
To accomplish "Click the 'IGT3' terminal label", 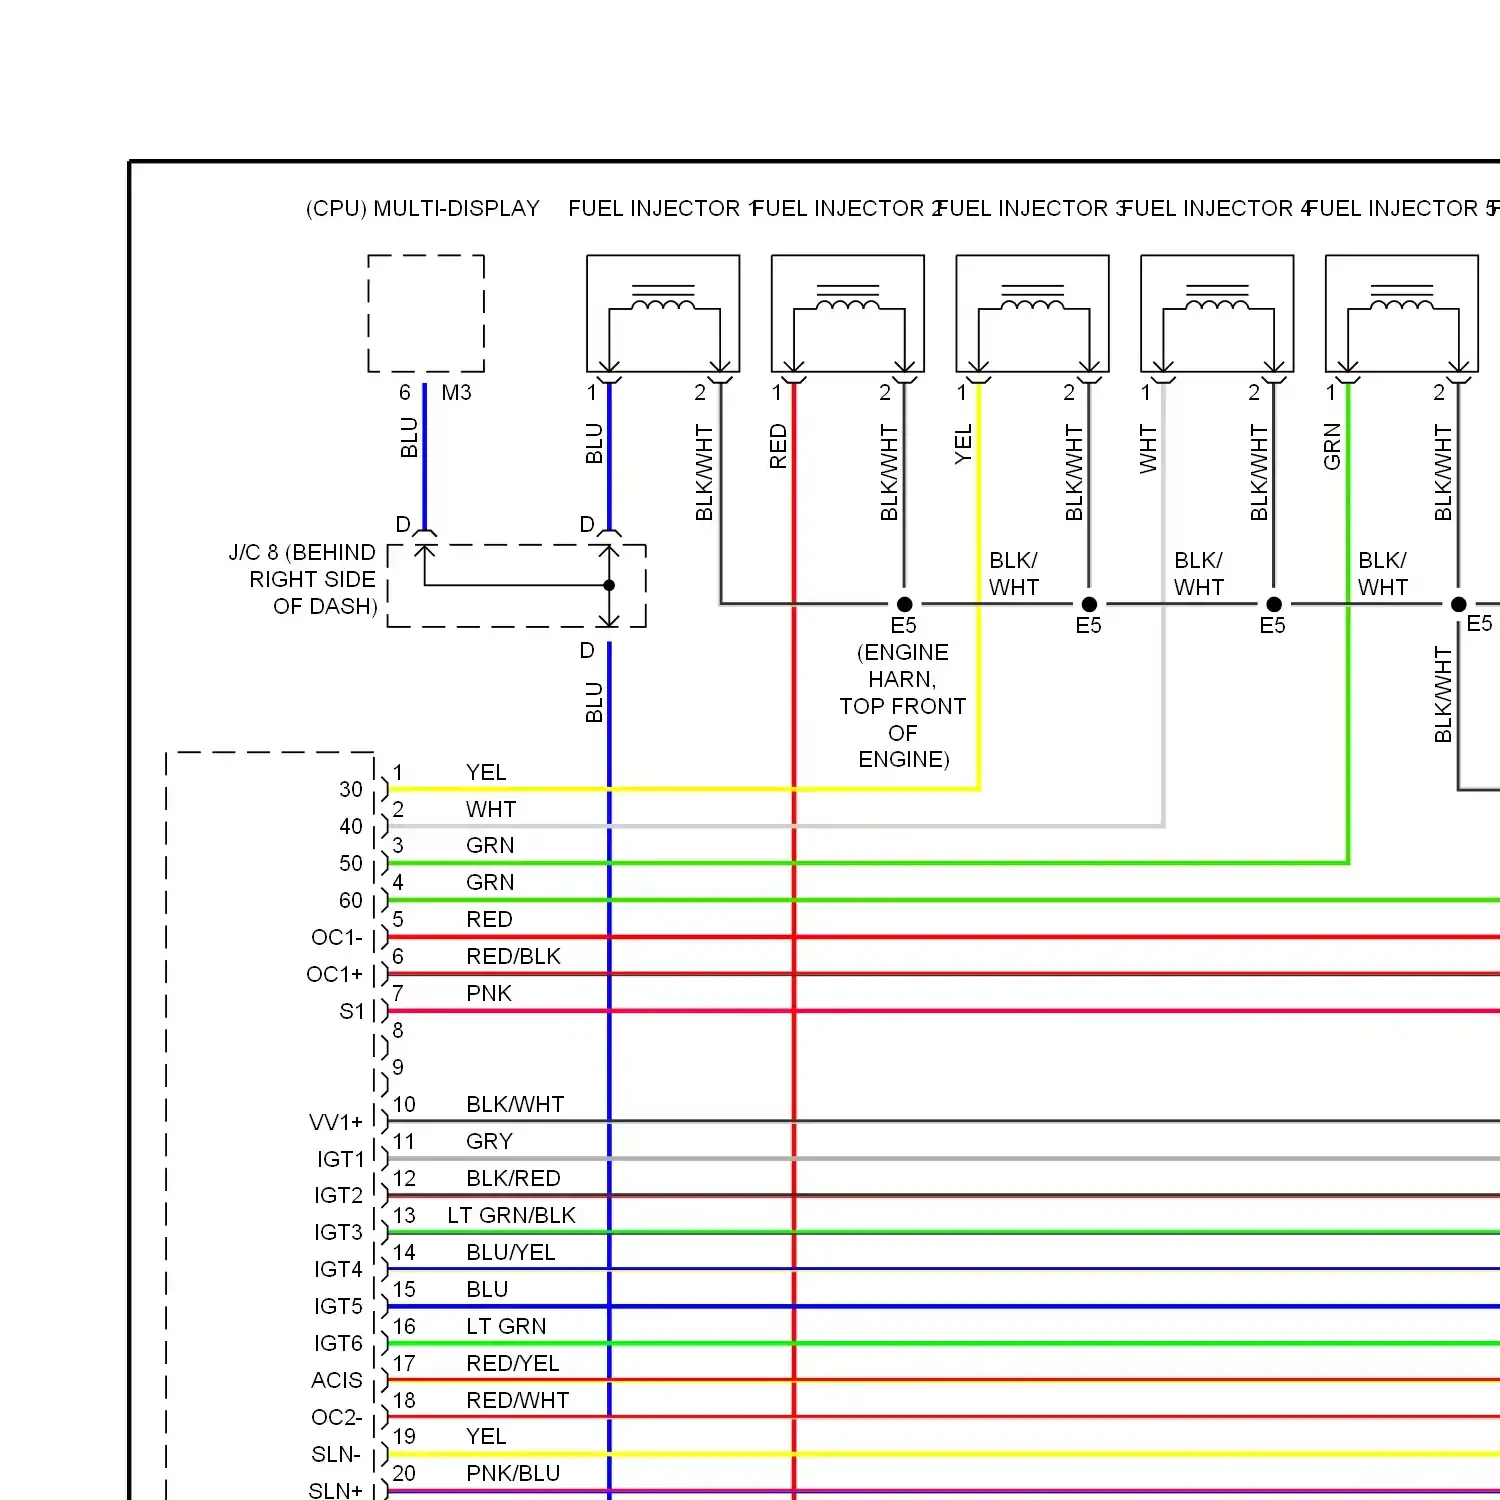I will point(339,1232).
